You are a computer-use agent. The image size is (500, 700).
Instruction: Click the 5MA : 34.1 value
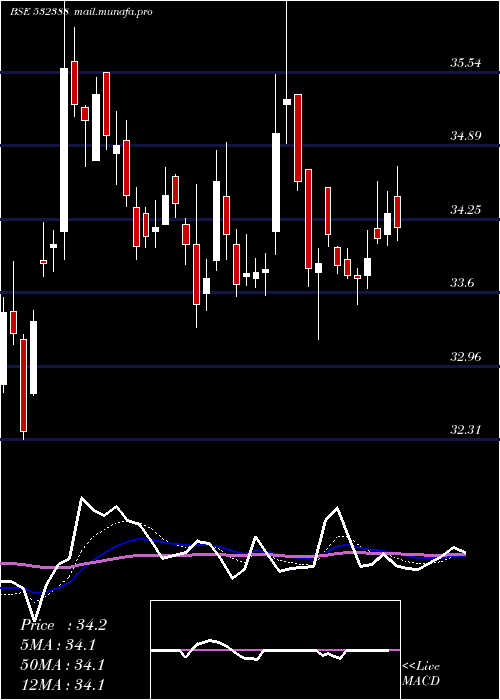click(x=58, y=645)
